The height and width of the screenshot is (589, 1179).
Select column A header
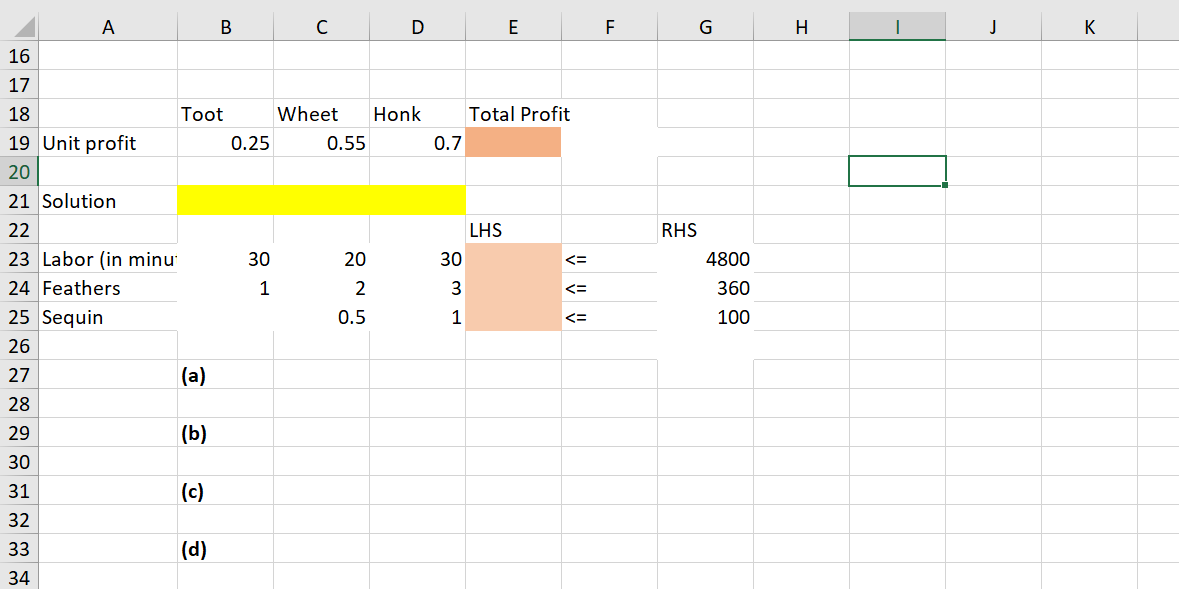tap(108, 27)
